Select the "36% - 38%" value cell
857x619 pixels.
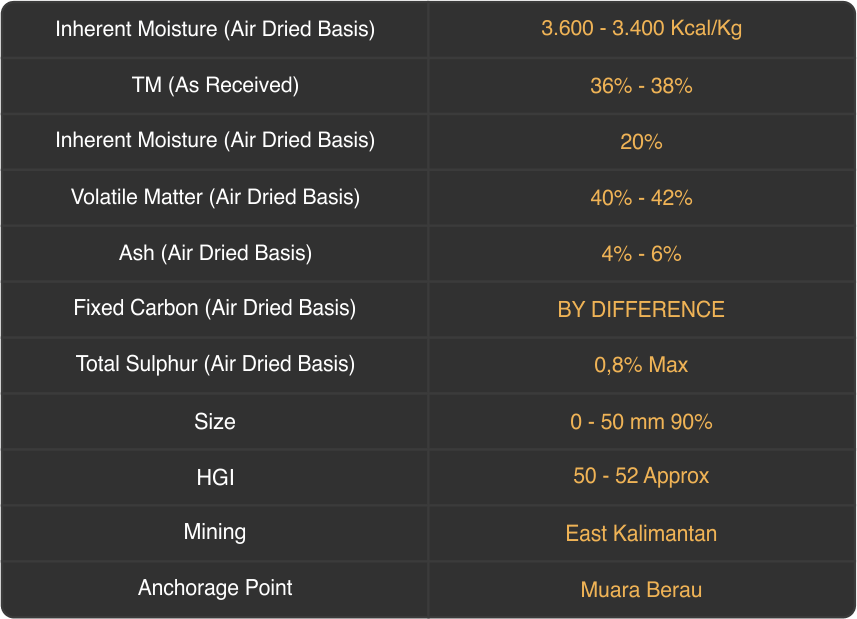pos(641,86)
